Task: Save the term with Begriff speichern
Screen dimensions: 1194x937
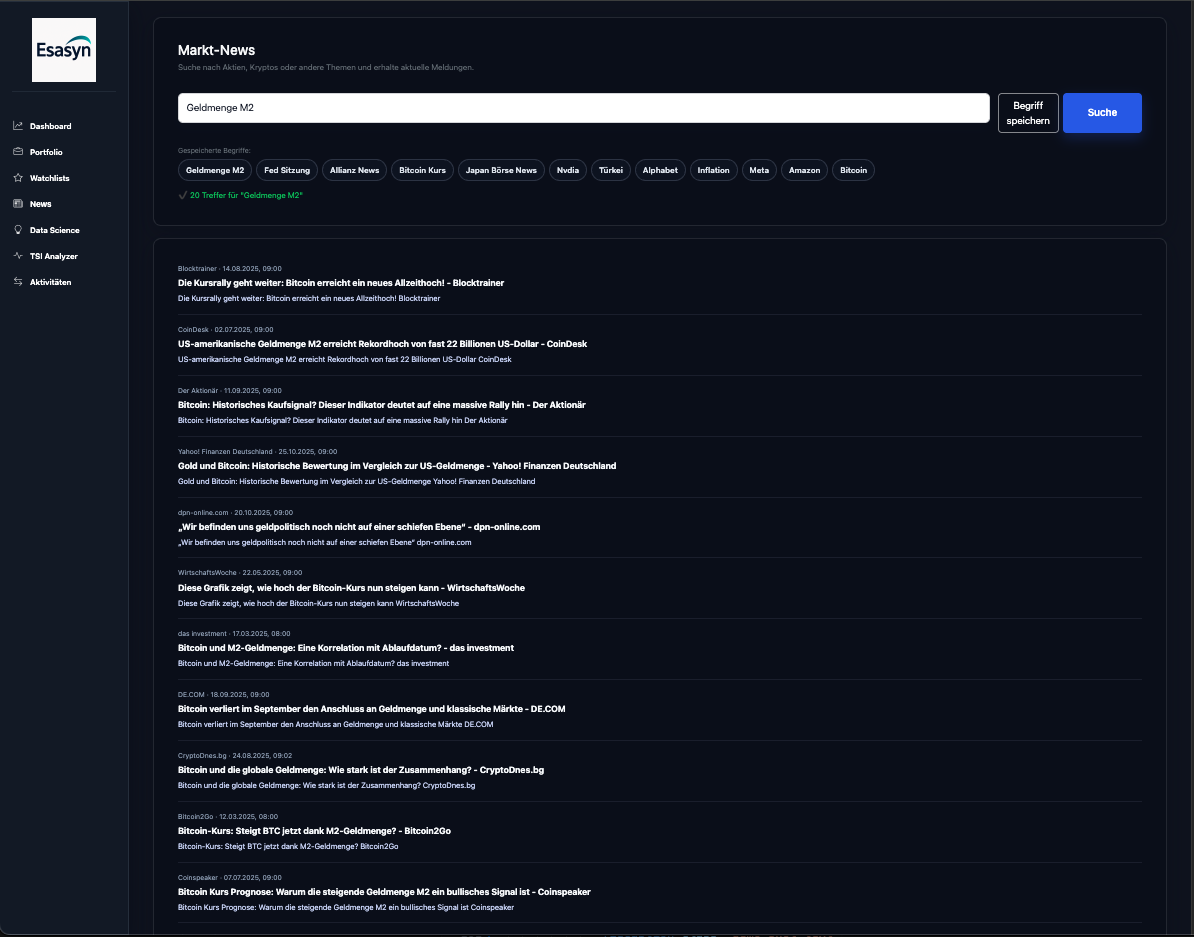Action: click(1028, 113)
